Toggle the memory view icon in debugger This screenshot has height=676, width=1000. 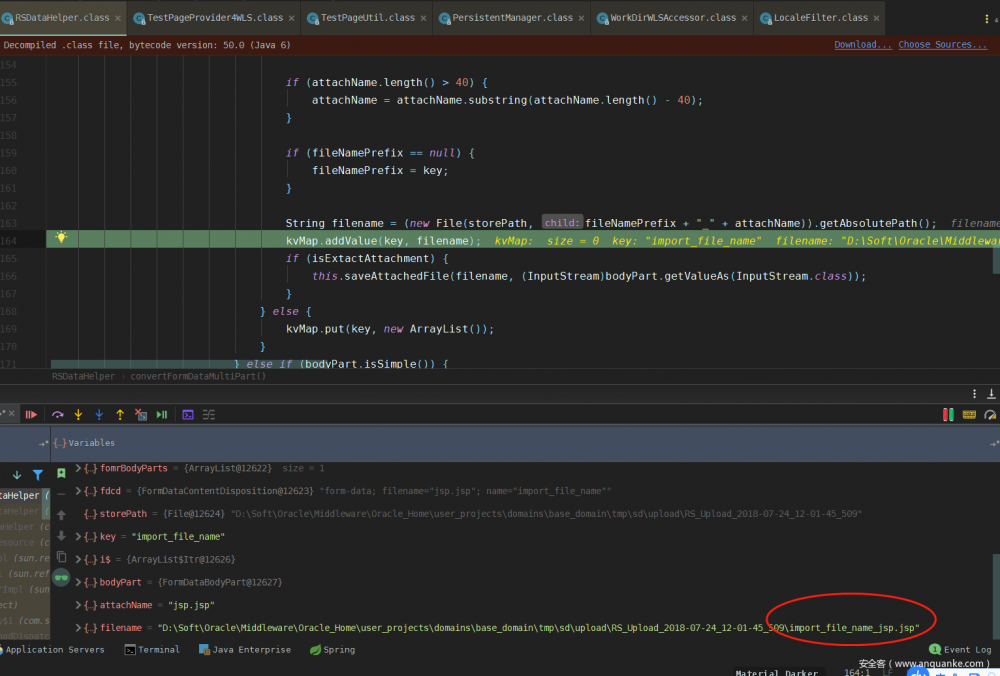point(969,414)
